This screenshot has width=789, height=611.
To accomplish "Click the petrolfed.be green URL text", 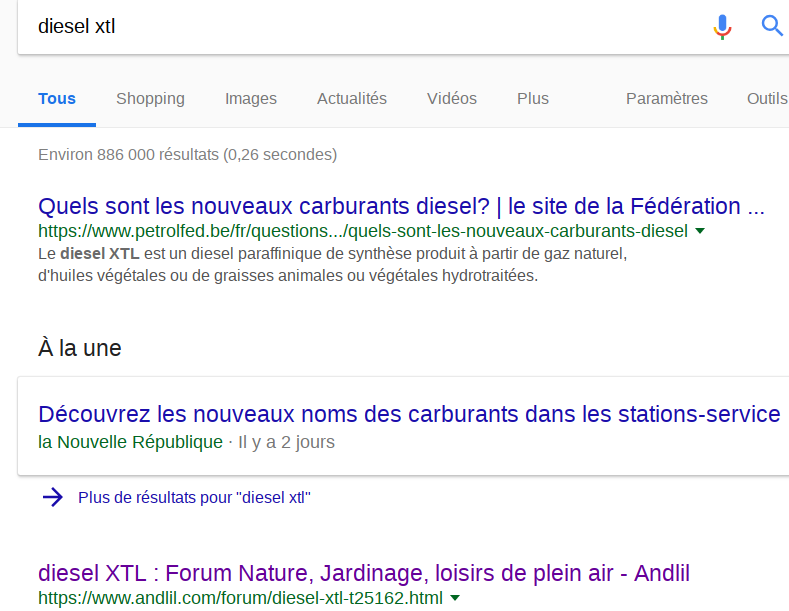I will 363,231.
